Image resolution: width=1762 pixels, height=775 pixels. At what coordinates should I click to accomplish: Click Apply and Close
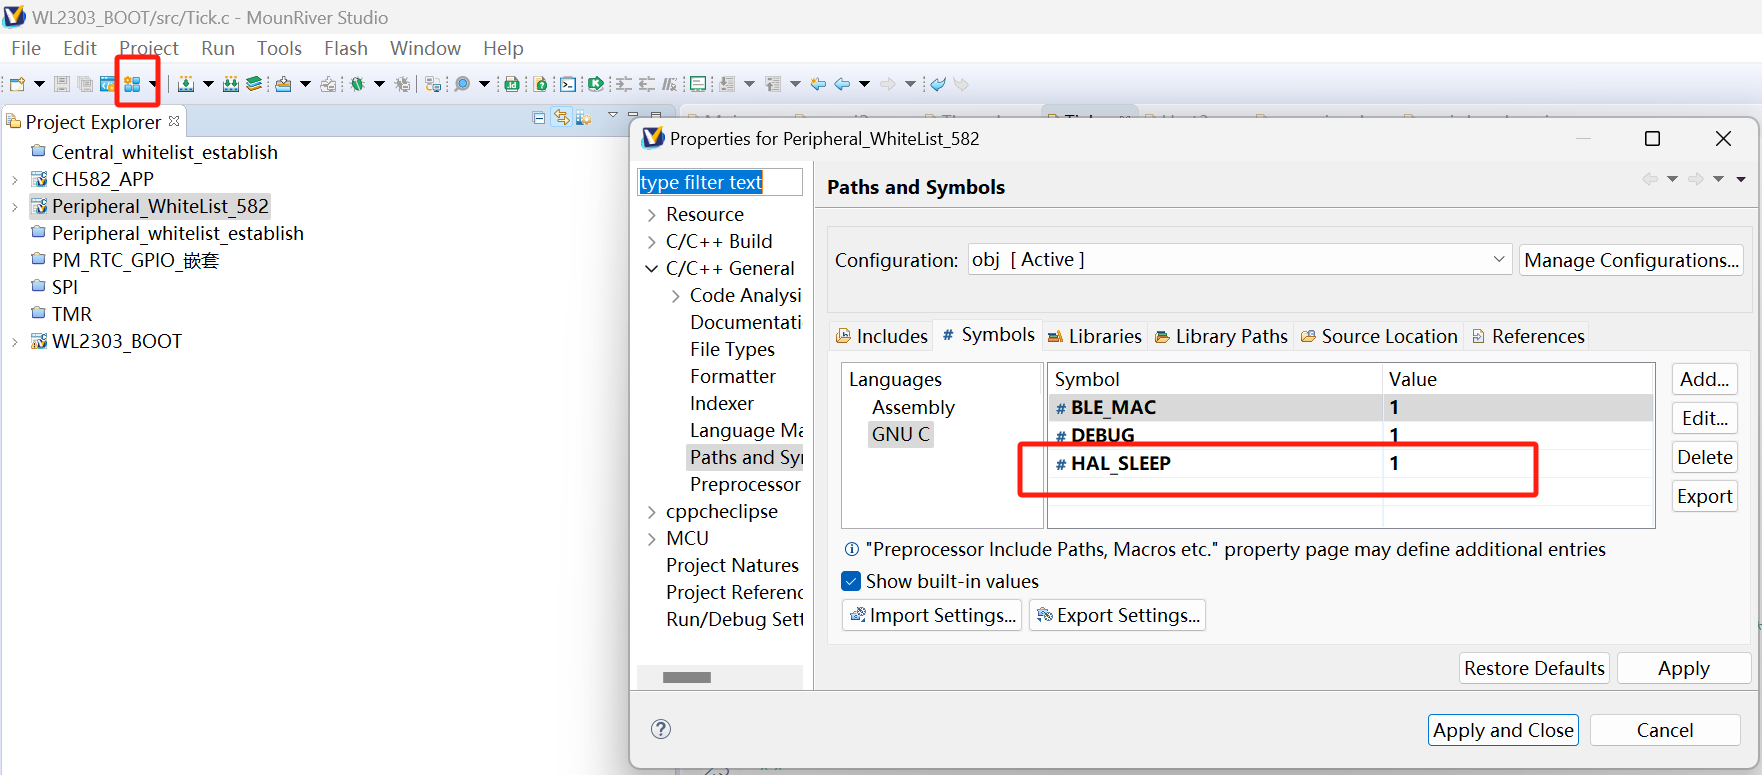(x=1503, y=730)
